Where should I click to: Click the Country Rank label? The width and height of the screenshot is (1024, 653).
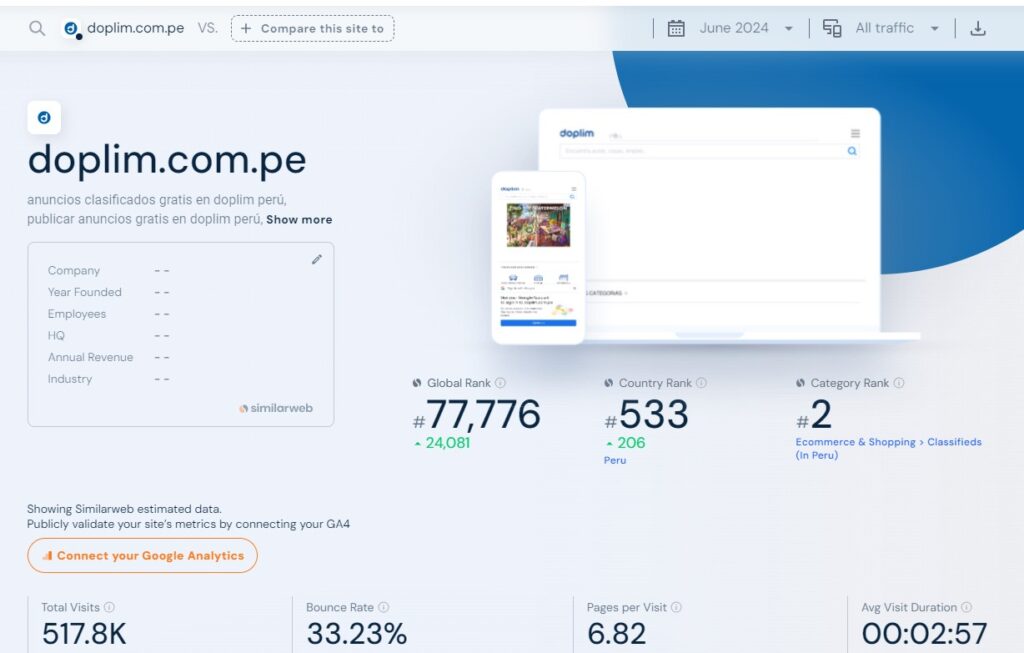coord(655,383)
